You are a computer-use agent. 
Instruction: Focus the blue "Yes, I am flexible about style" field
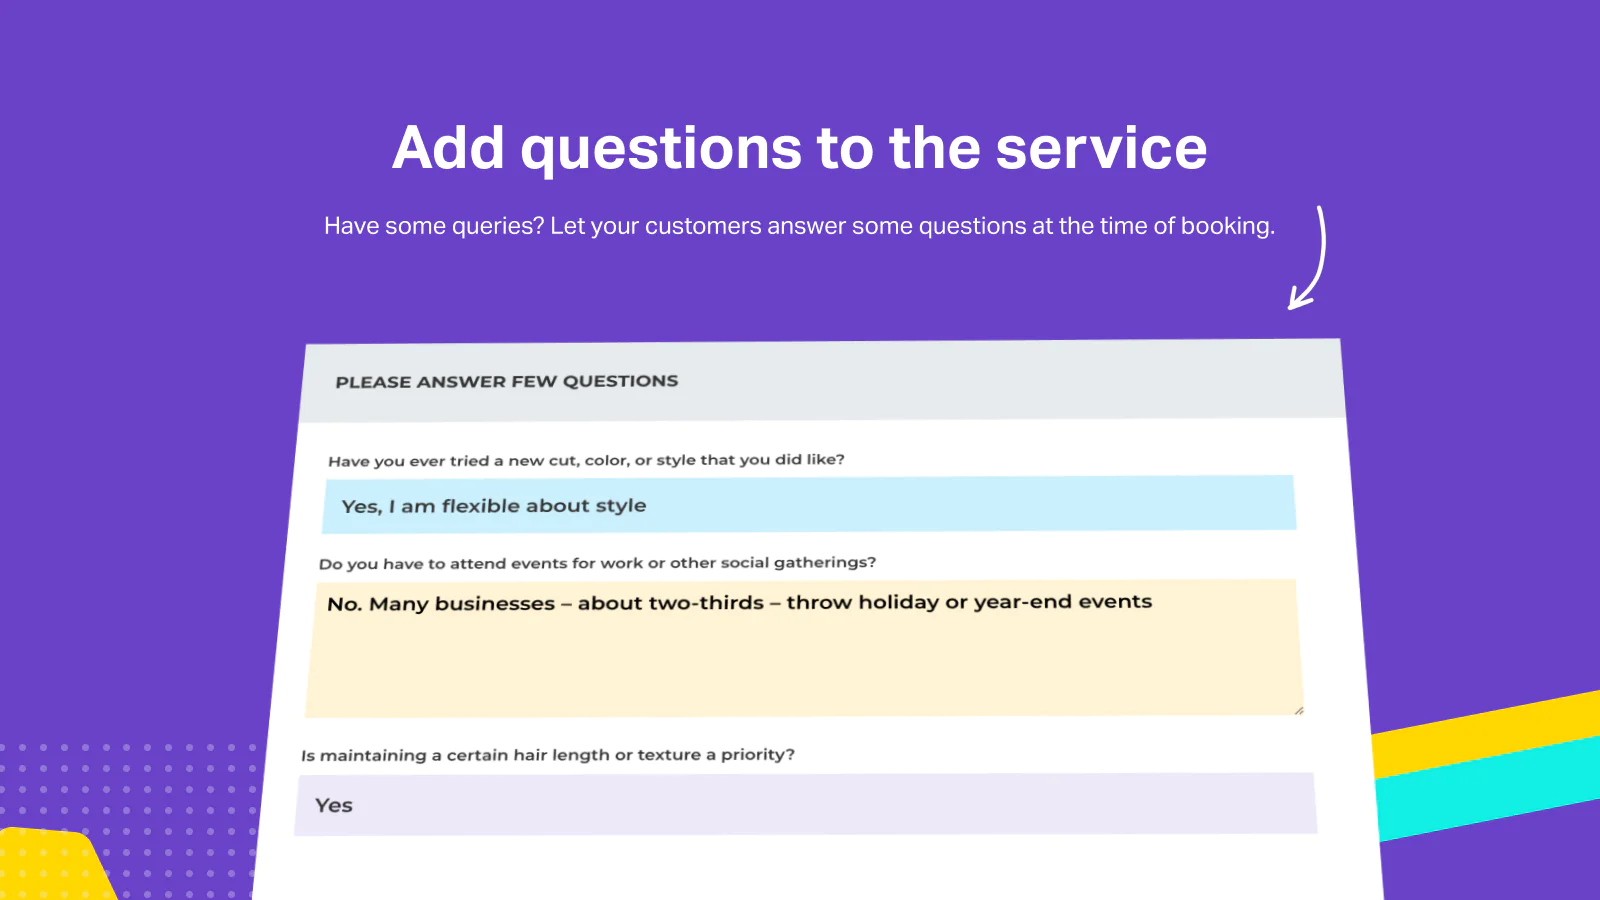(808, 505)
